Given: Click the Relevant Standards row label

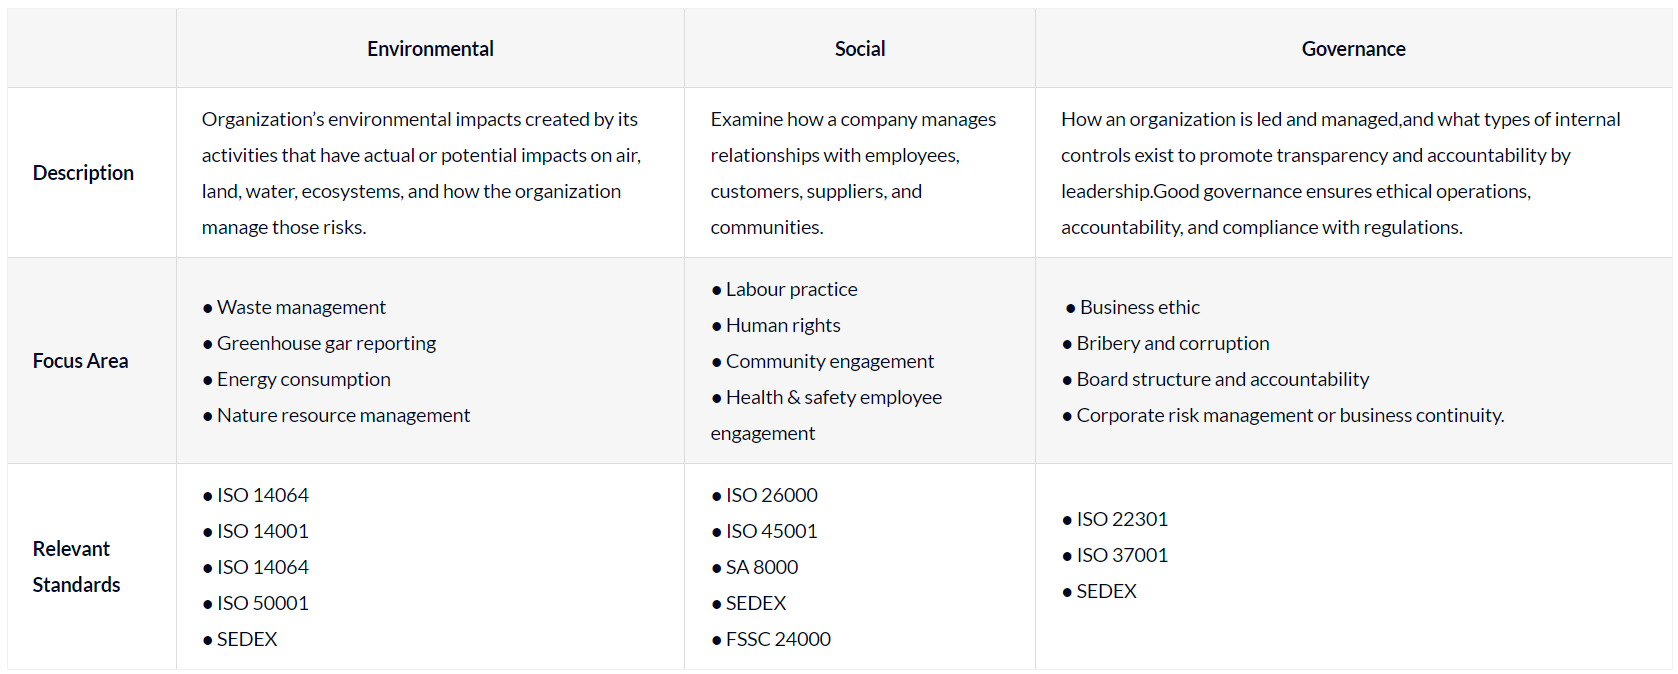Looking at the screenshot, I should (x=76, y=566).
